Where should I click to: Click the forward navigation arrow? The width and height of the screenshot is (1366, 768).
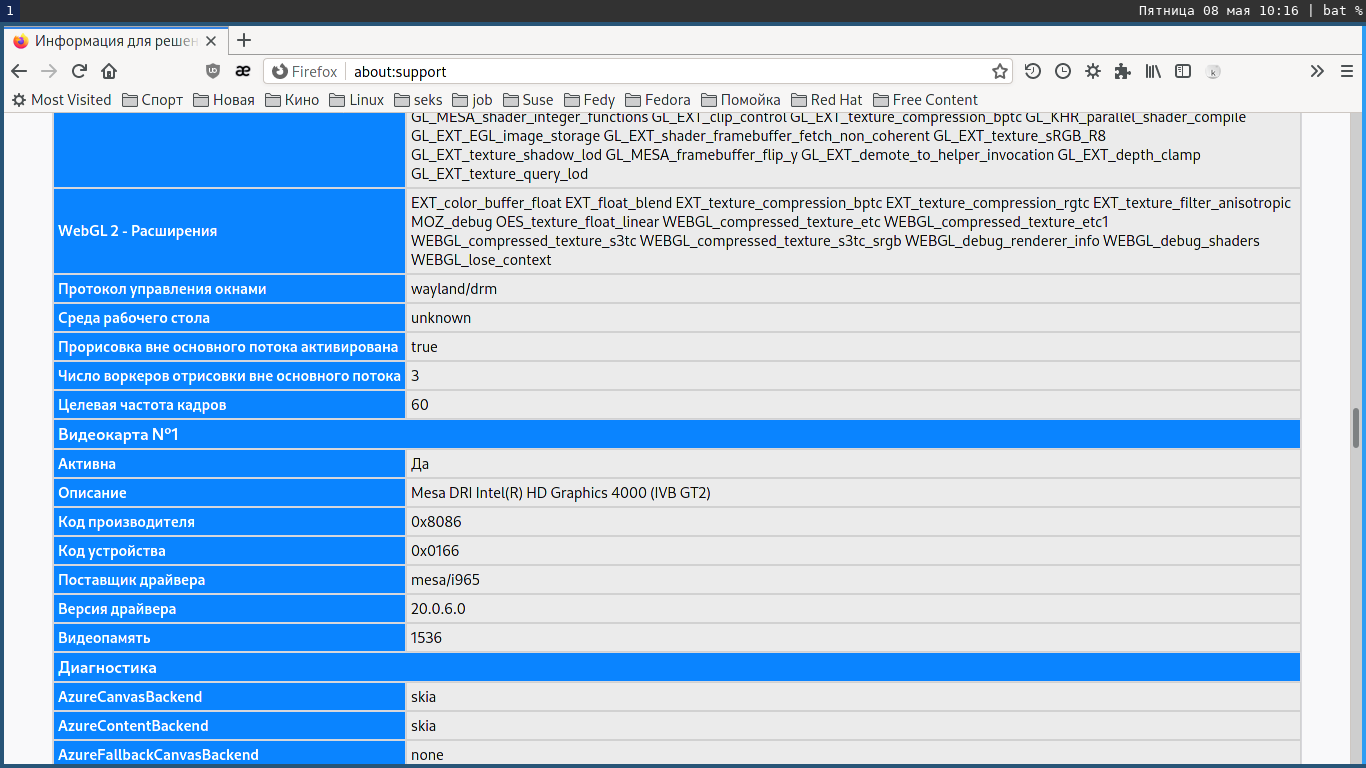[x=49, y=71]
